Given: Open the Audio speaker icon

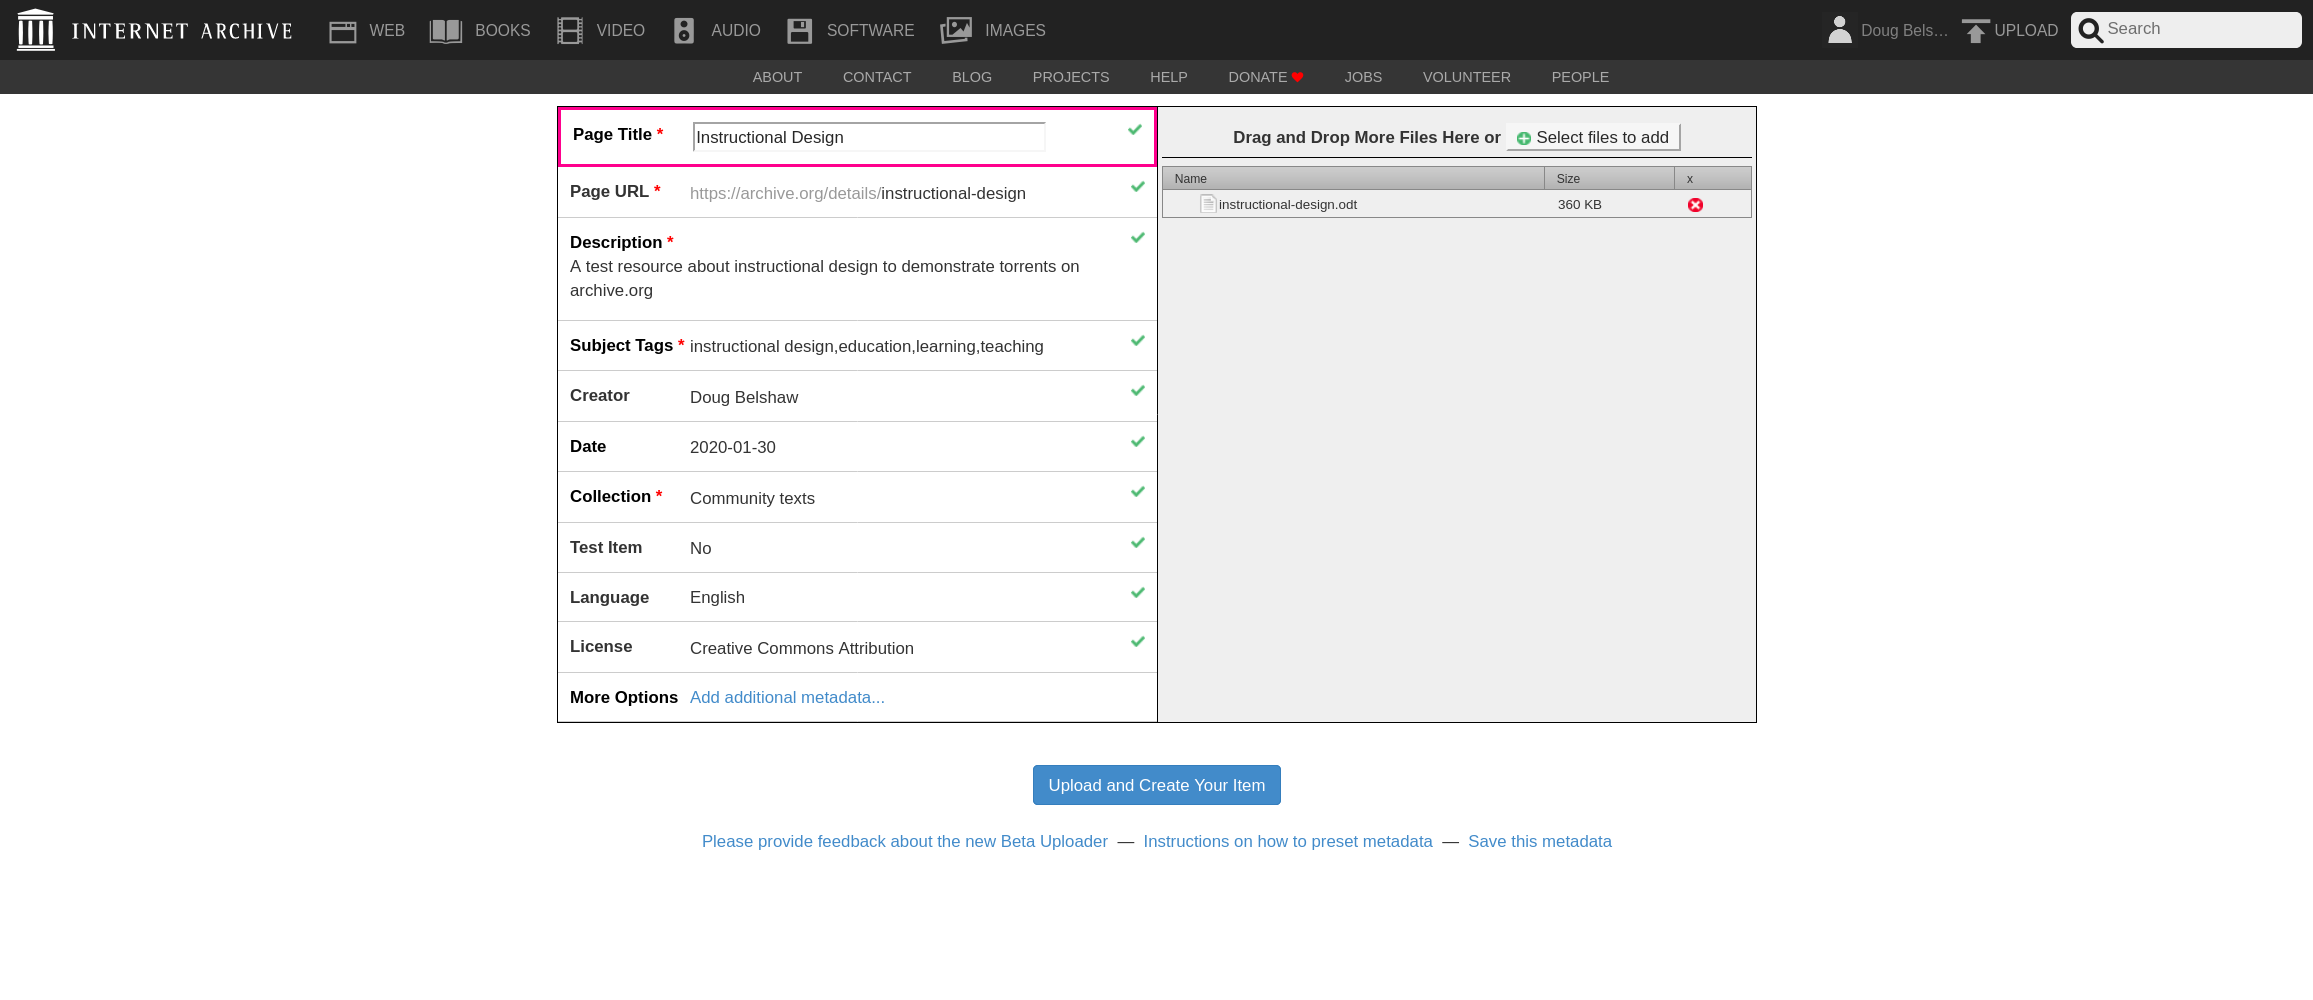Looking at the screenshot, I should pos(684,31).
